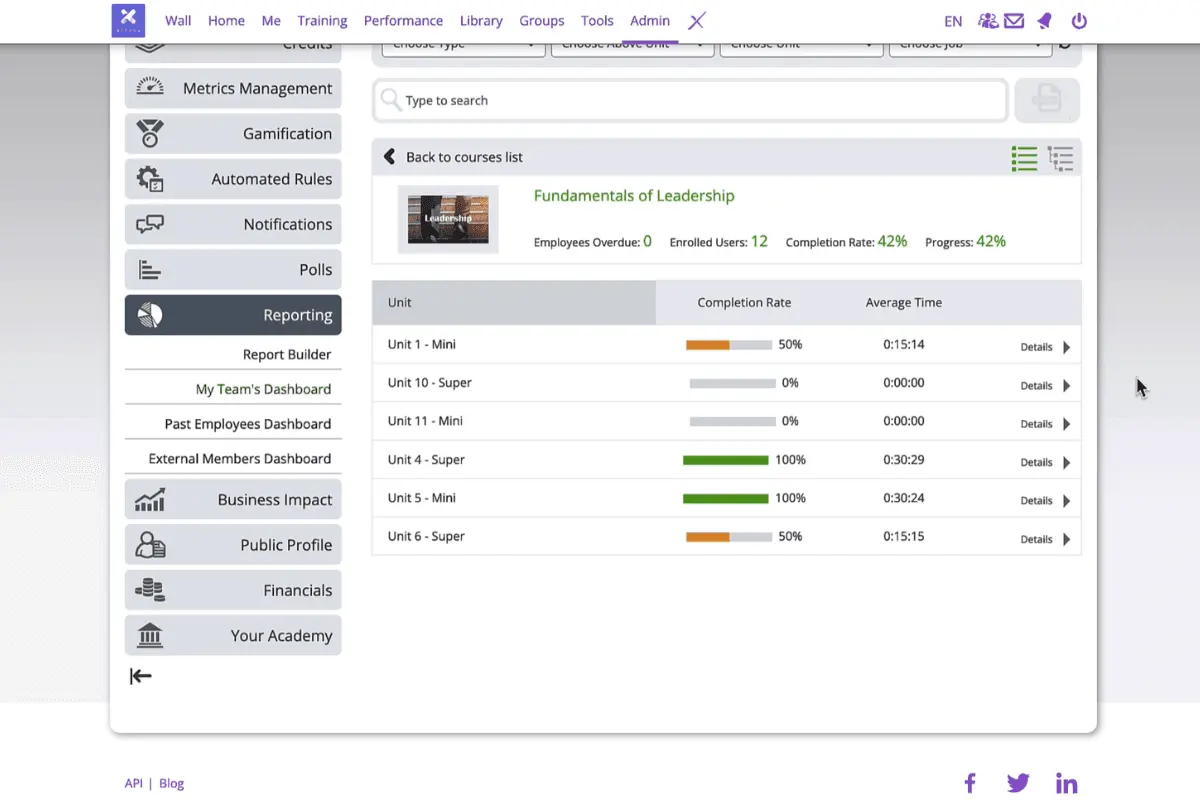
Task: Focus the 'Type to search' field
Action: pos(690,100)
